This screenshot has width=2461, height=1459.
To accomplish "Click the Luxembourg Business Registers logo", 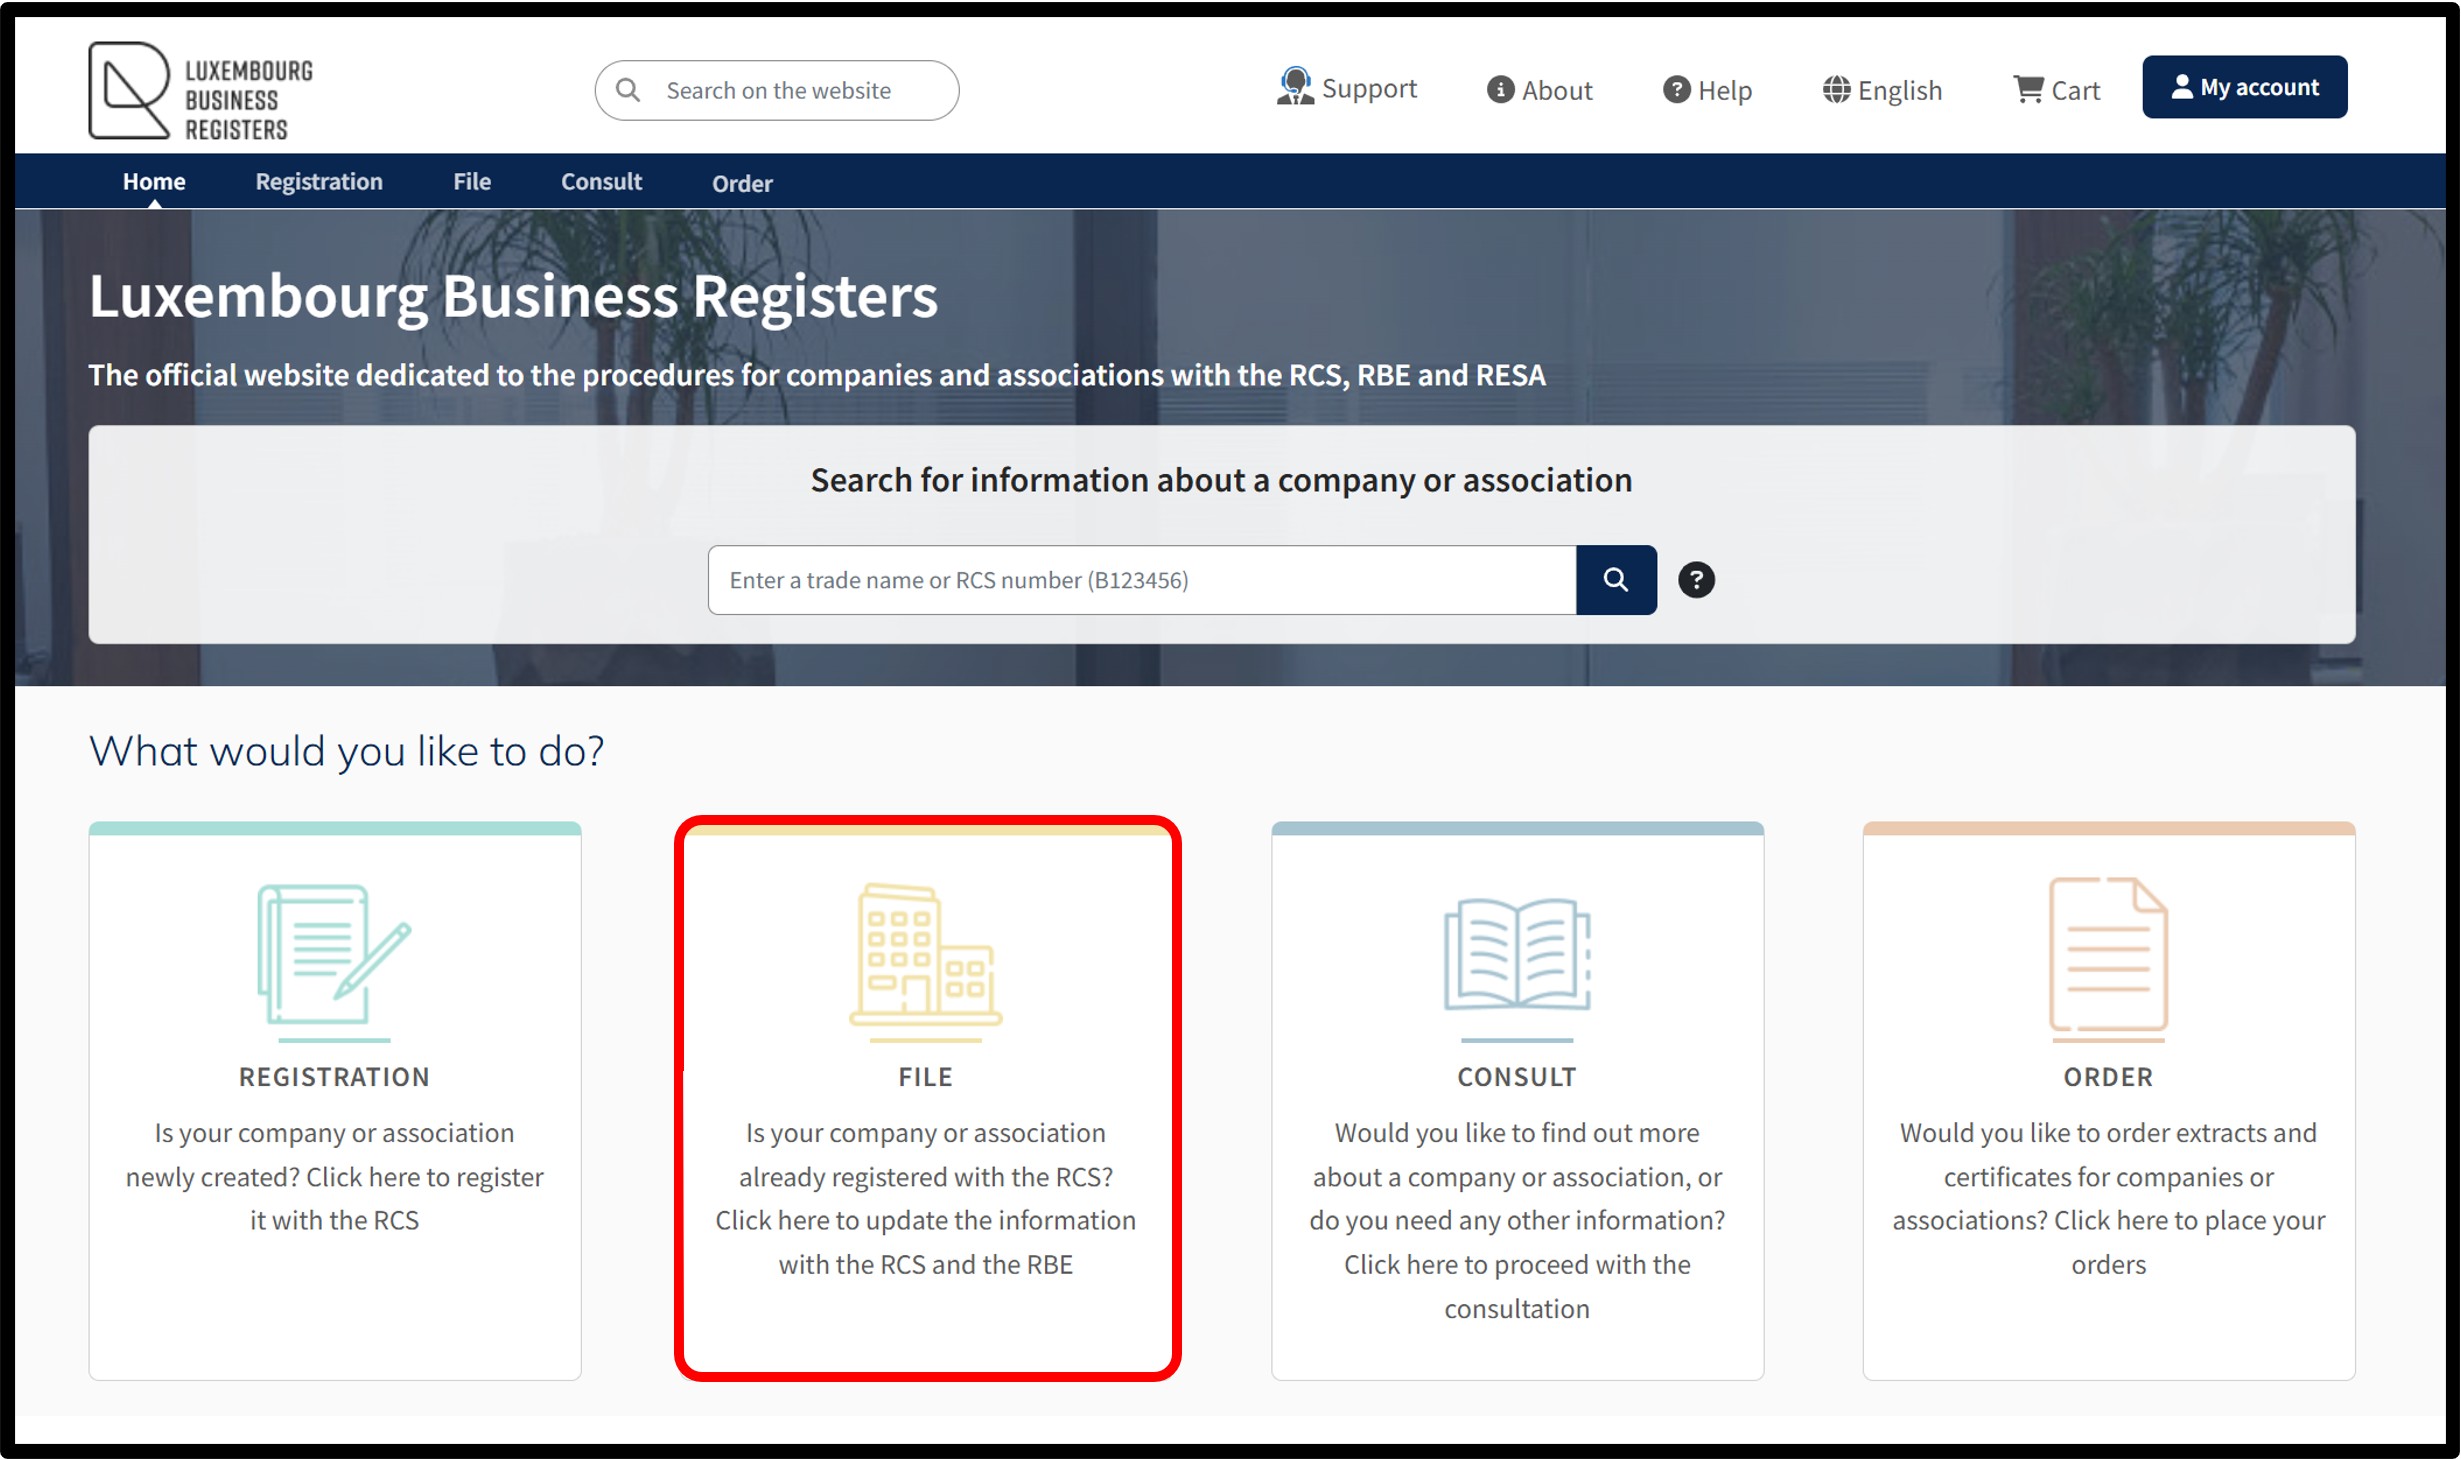I will coord(201,91).
